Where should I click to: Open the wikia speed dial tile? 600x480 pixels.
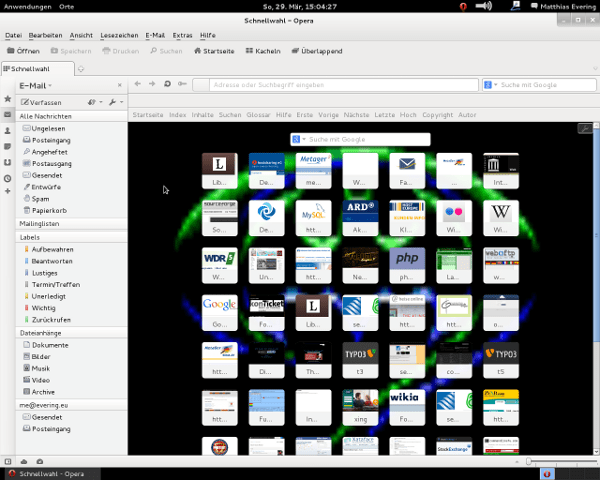[407, 407]
